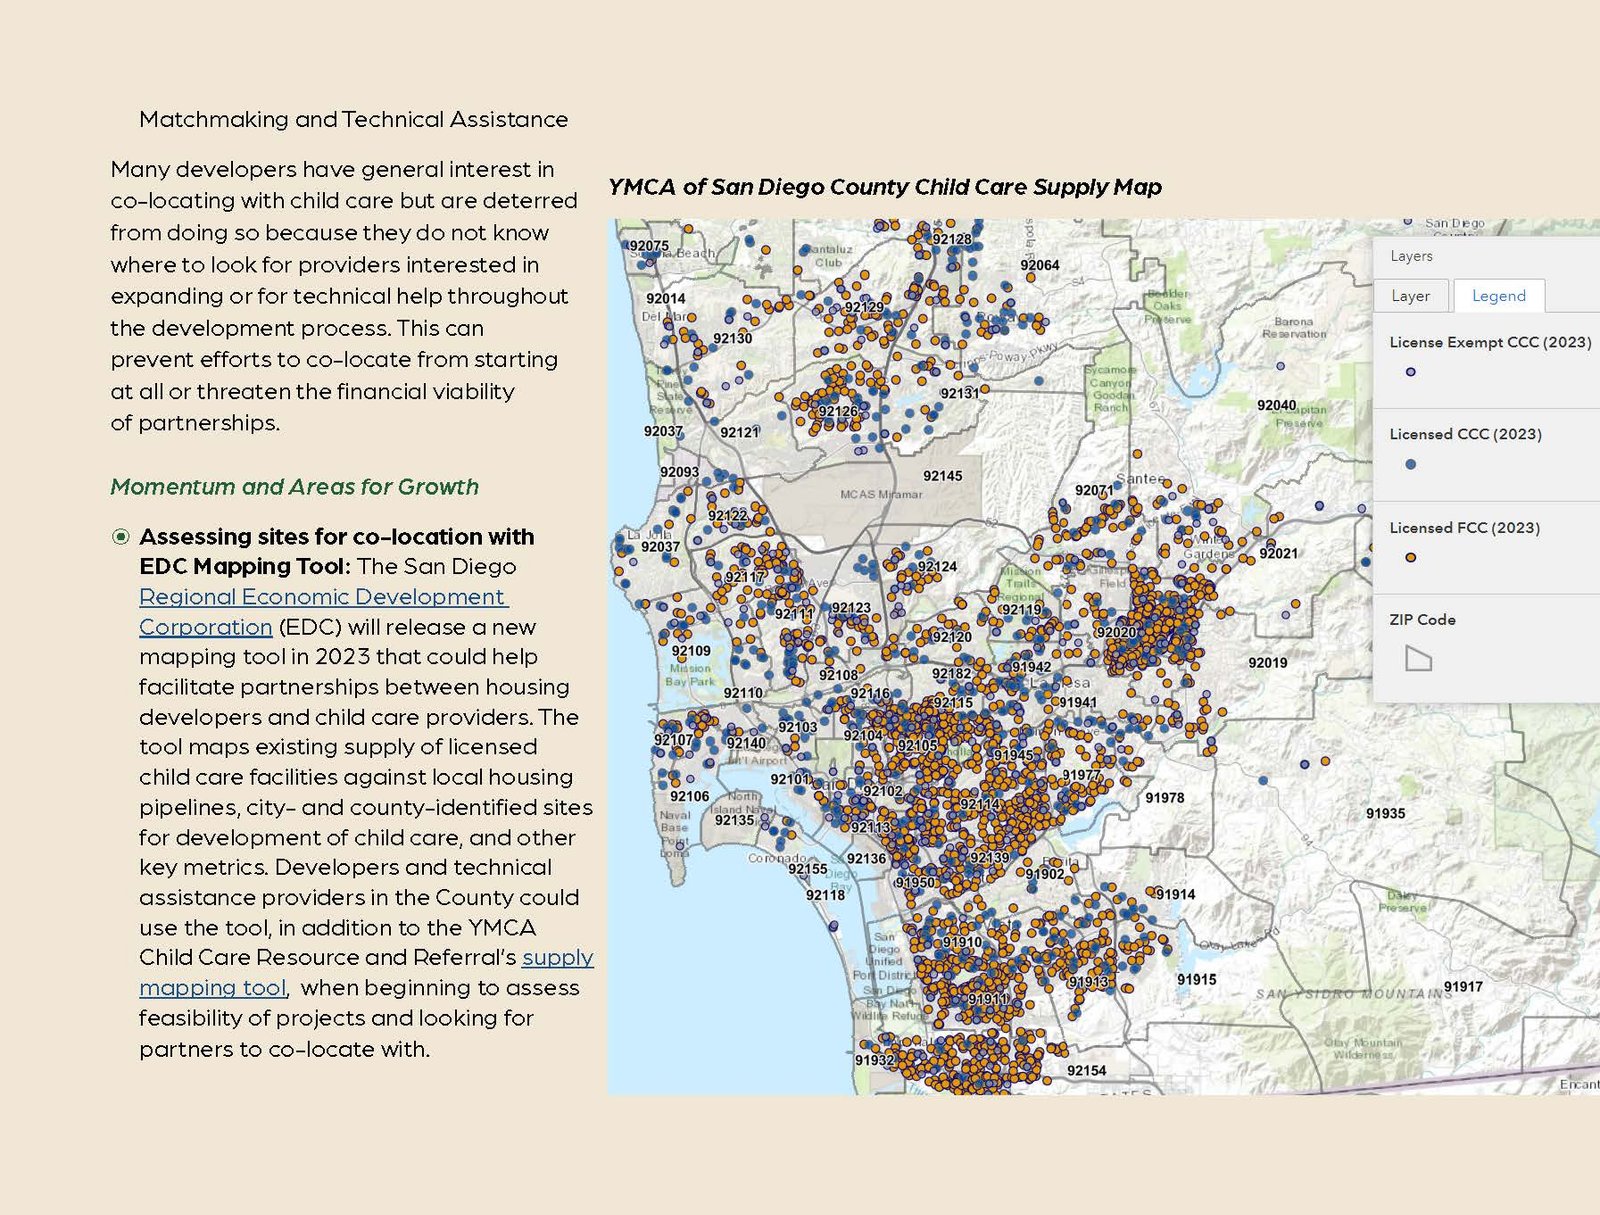Click ZIP label 92123 on map

[851, 608]
